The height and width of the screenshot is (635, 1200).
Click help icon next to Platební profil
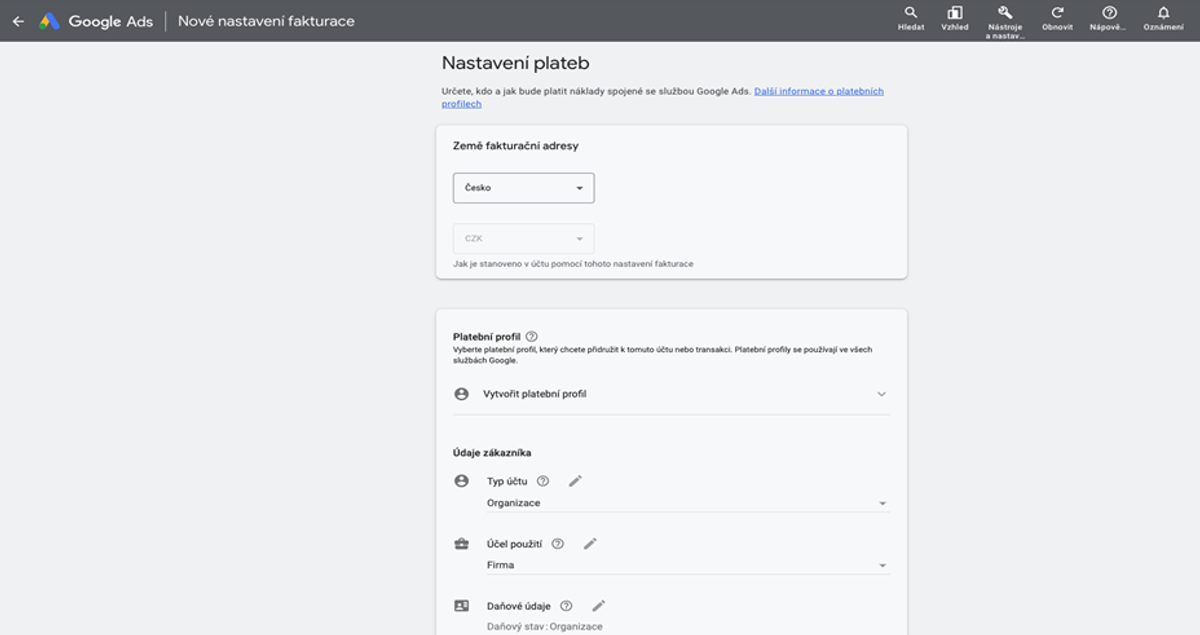tap(531, 337)
